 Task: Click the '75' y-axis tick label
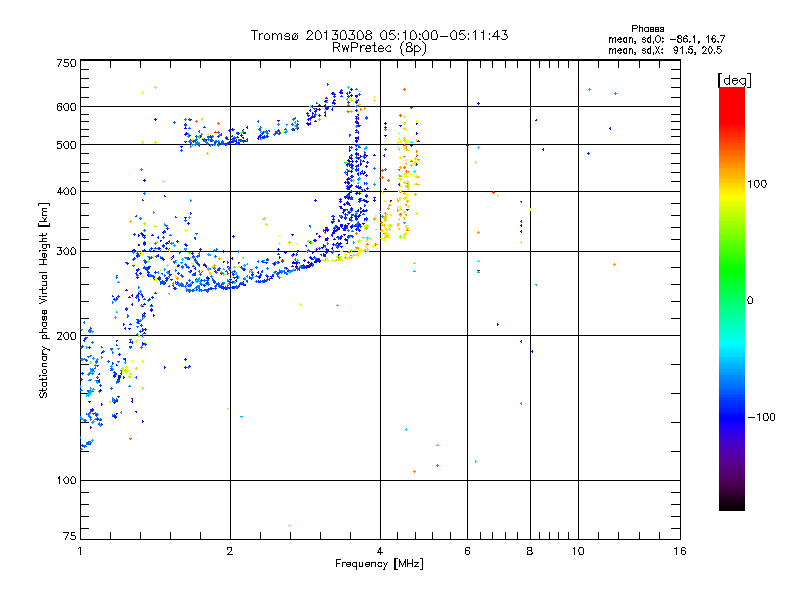pos(70,536)
